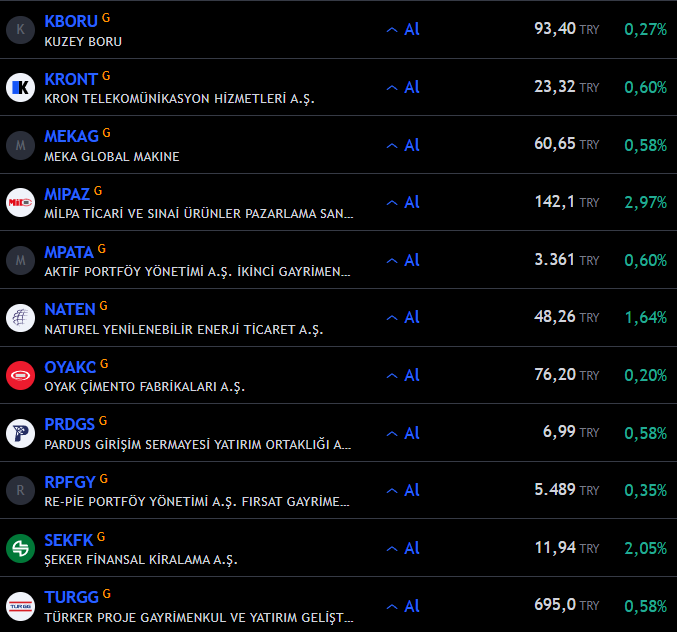
Task: Click the name ŞEKER FİNANSAL KİRALAMA A.Ş.
Action: tap(141, 560)
